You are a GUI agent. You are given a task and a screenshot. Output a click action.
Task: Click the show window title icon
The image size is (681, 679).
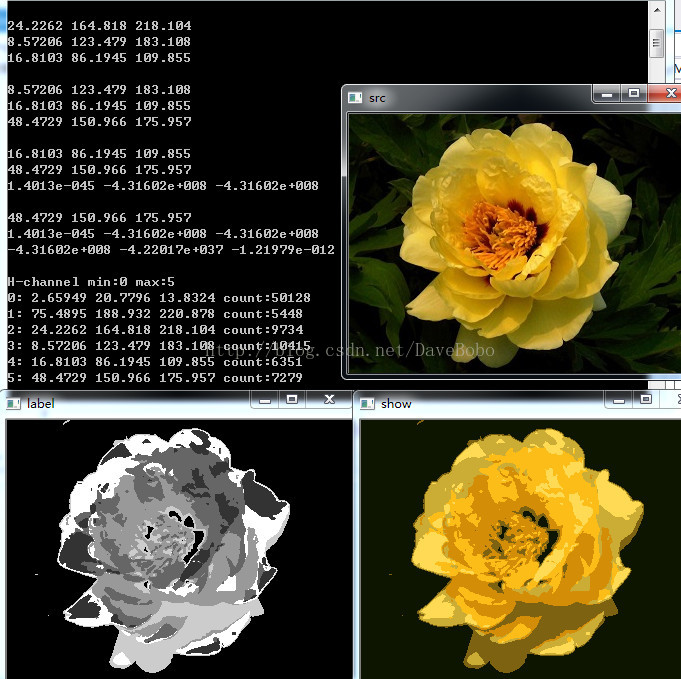367,404
